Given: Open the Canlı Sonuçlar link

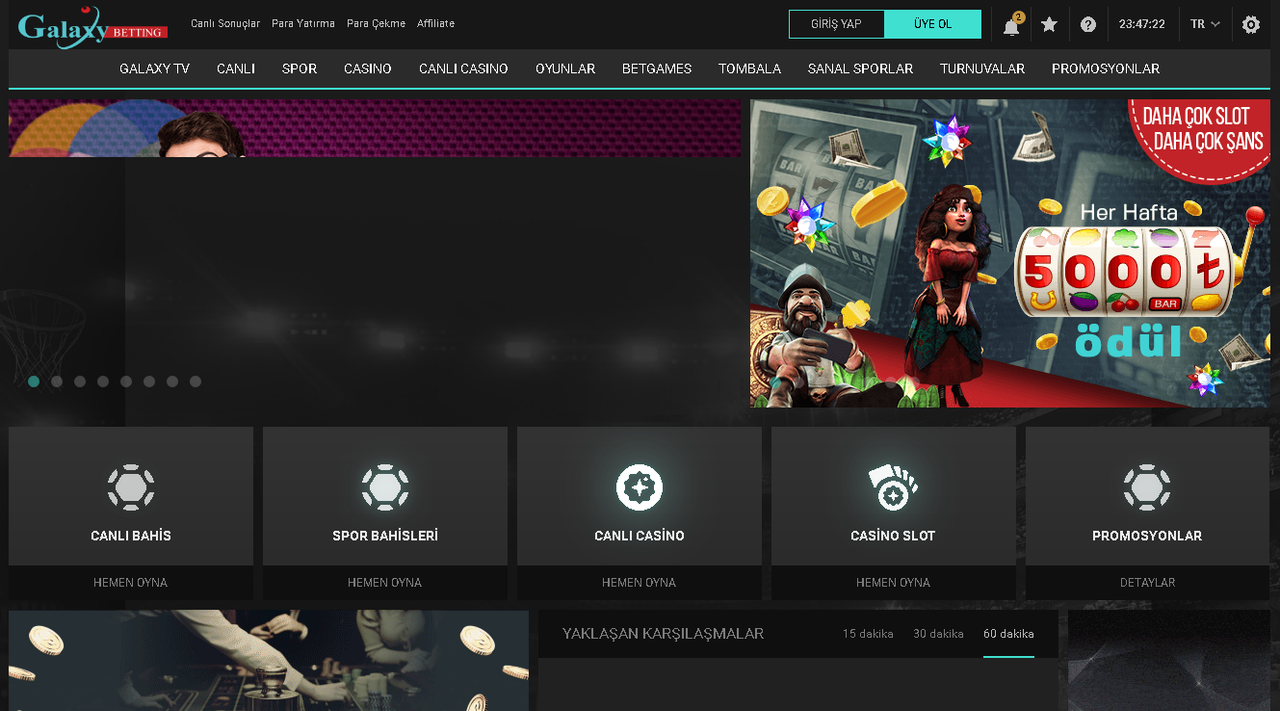Looking at the screenshot, I should (225, 23).
